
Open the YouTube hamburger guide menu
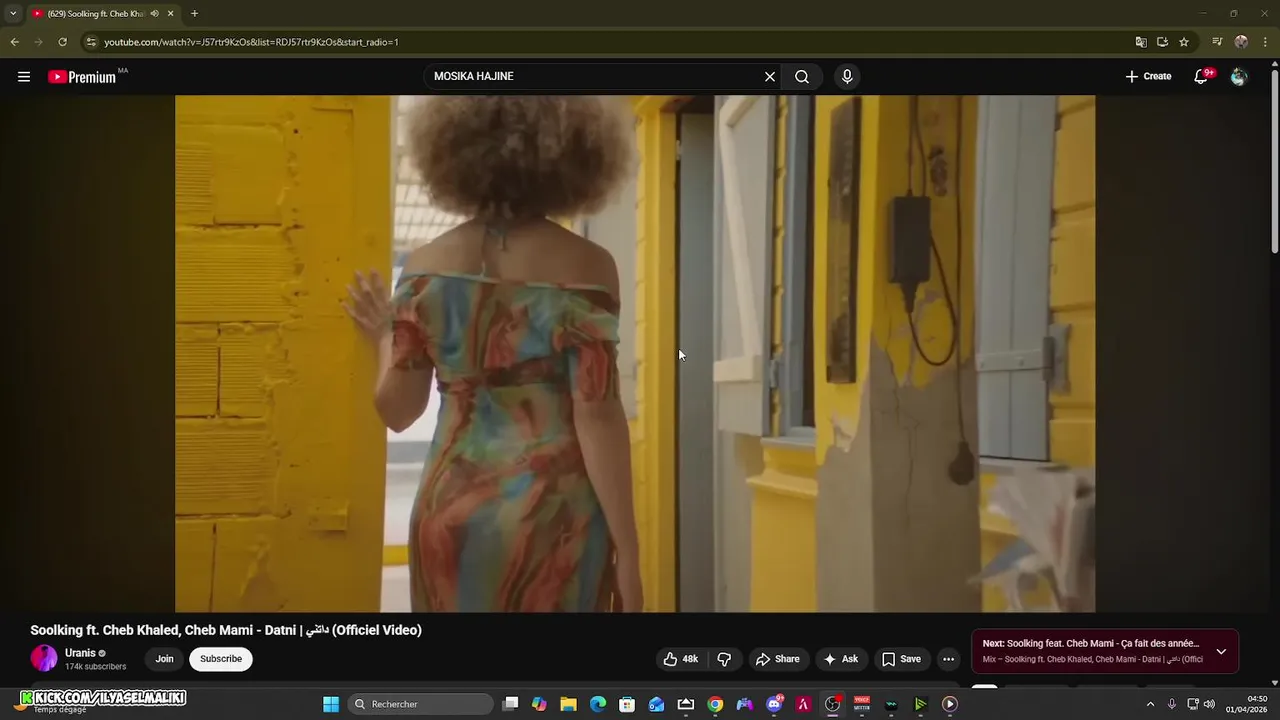[x=24, y=77]
